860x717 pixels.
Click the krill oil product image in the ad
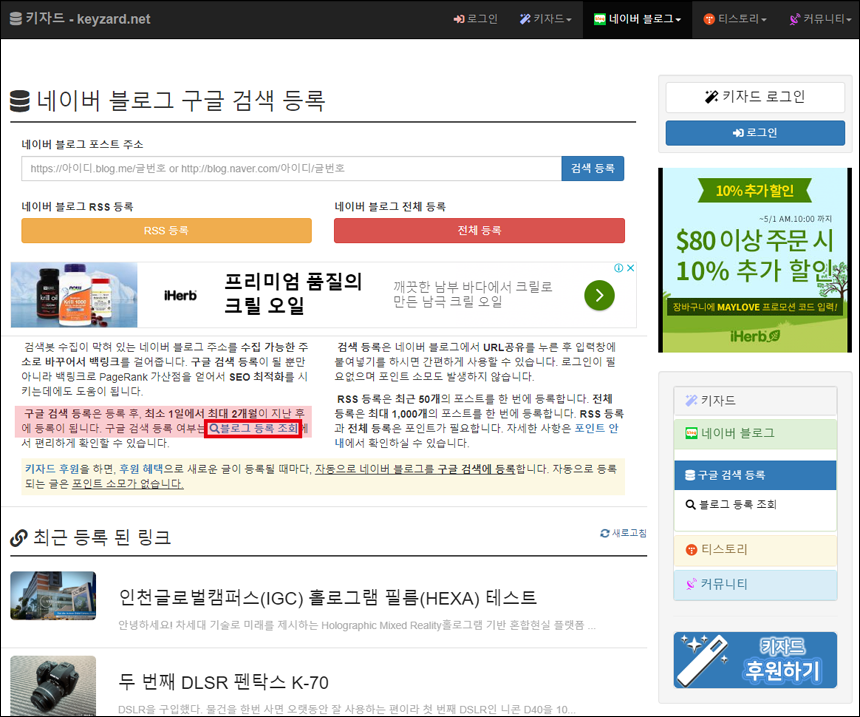click(x=74, y=295)
